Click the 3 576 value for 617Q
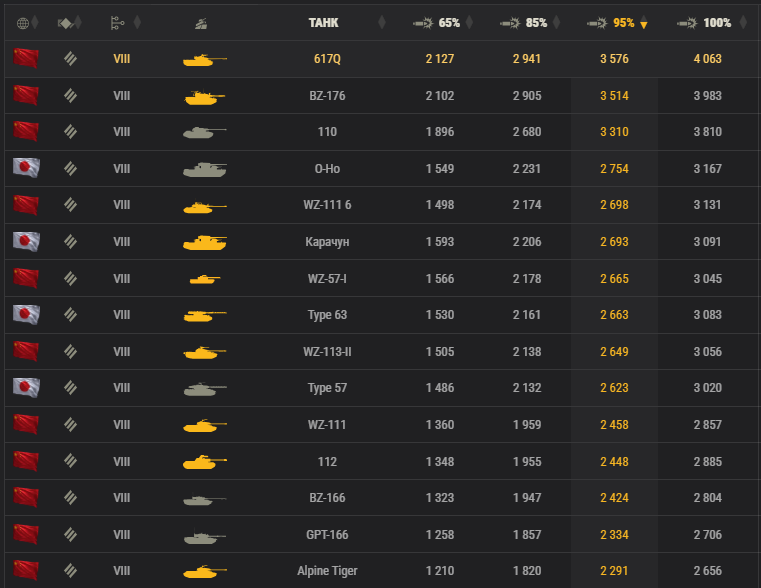The height and width of the screenshot is (588, 761). pos(614,59)
